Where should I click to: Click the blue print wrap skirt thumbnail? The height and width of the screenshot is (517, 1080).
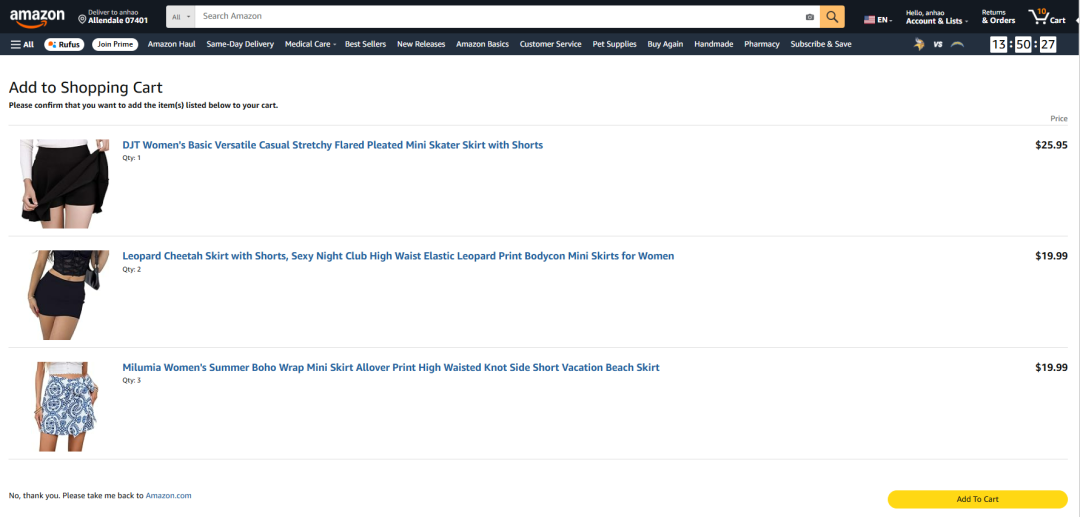tap(65, 406)
